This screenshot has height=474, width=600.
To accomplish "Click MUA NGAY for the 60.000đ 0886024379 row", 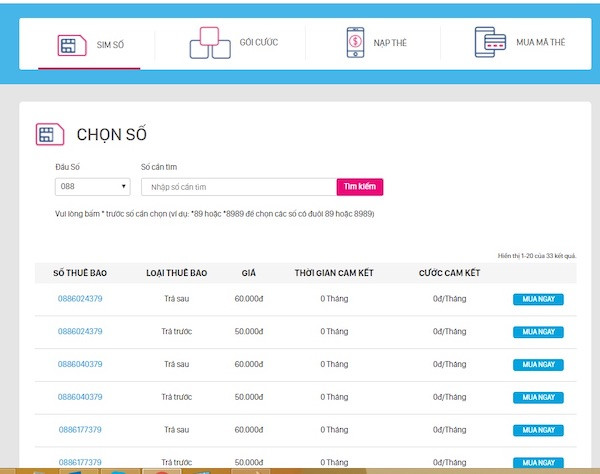I will [538, 299].
